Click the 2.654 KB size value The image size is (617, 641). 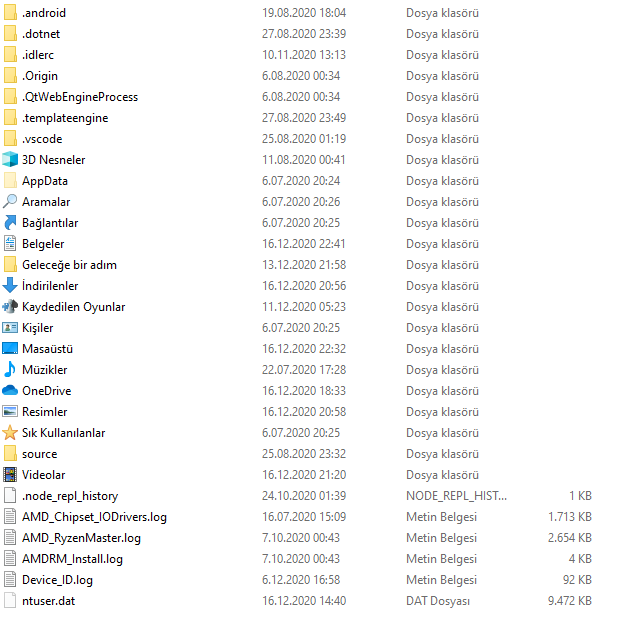[570, 538]
